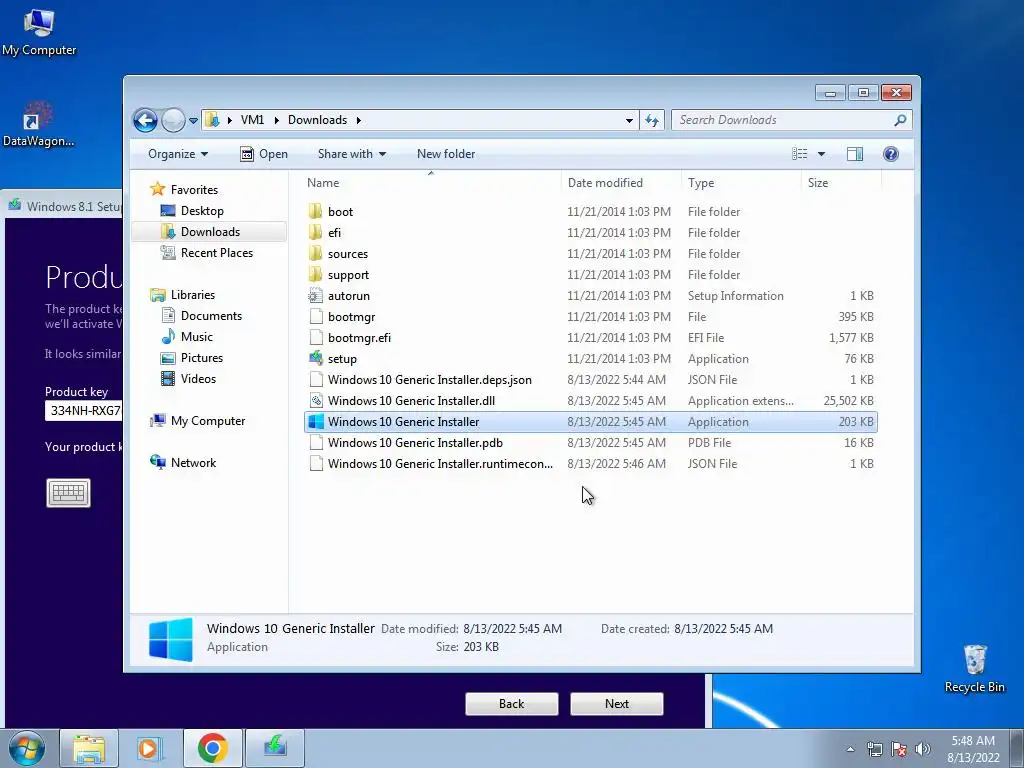Image resolution: width=1024 pixels, height=768 pixels.
Task: Select Windows 10 Generic Installer.dll icon
Action: pos(315,400)
